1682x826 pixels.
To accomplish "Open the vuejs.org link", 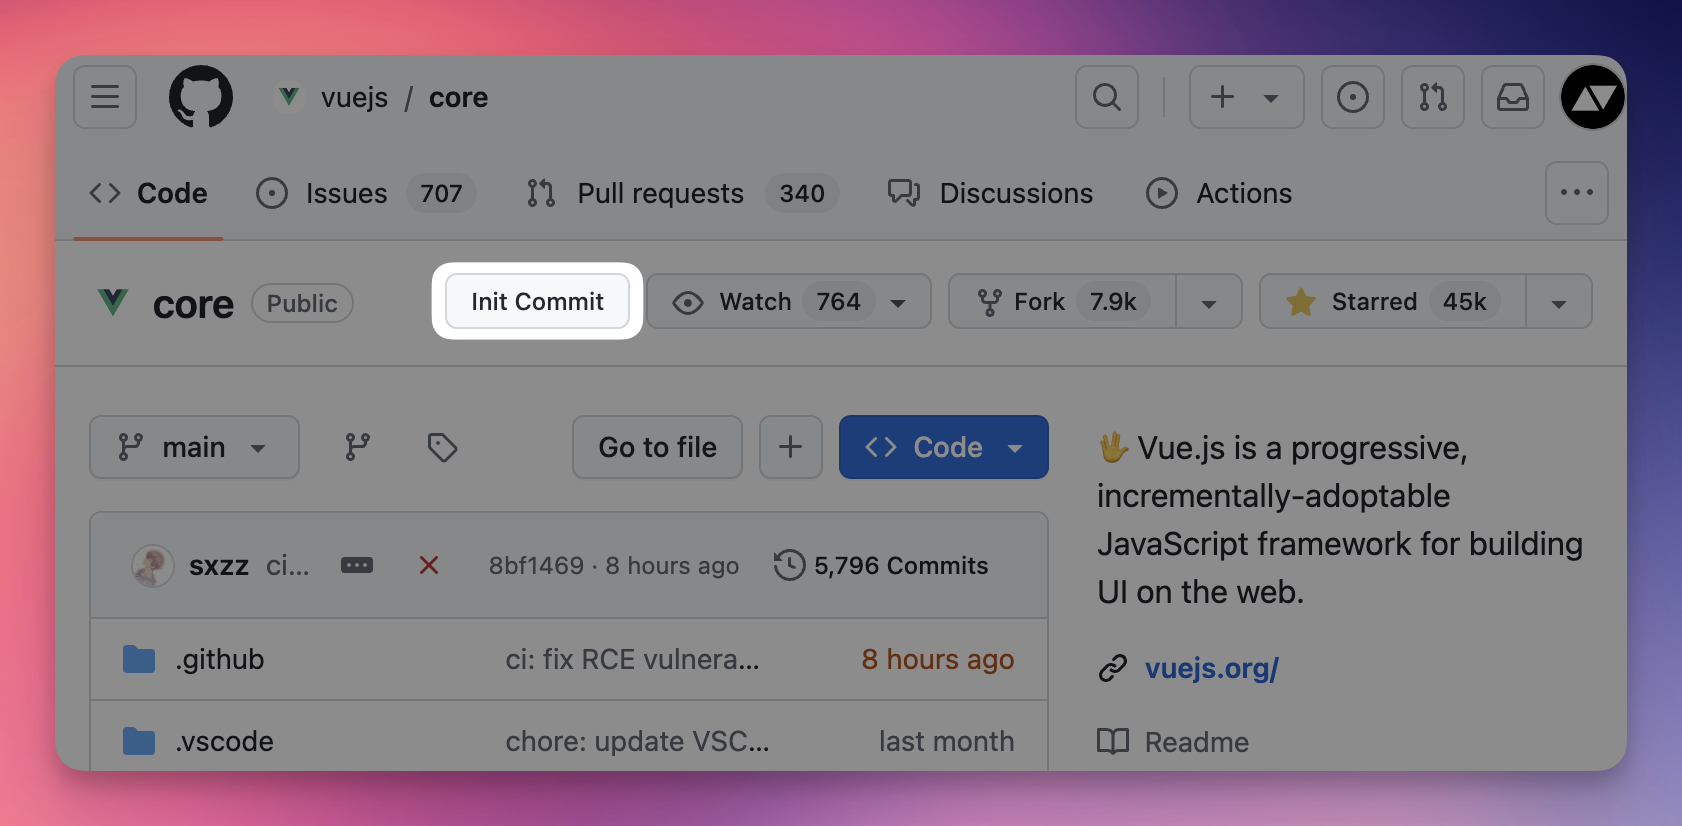I will (1211, 668).
